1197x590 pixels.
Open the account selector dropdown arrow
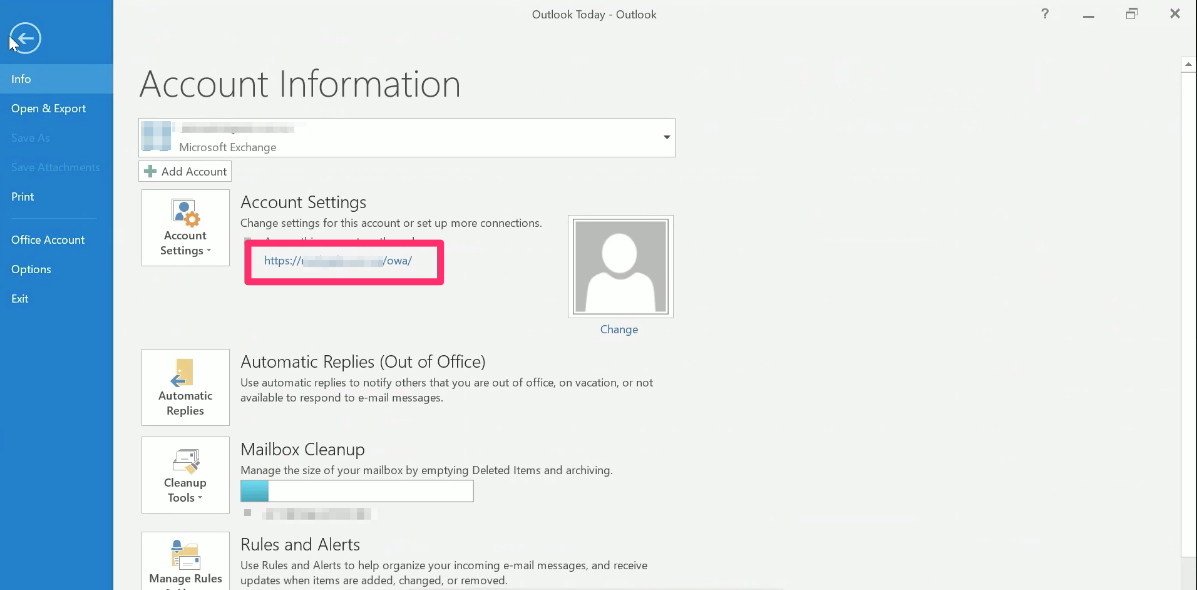pyautogui.click(x=665, y=137)
